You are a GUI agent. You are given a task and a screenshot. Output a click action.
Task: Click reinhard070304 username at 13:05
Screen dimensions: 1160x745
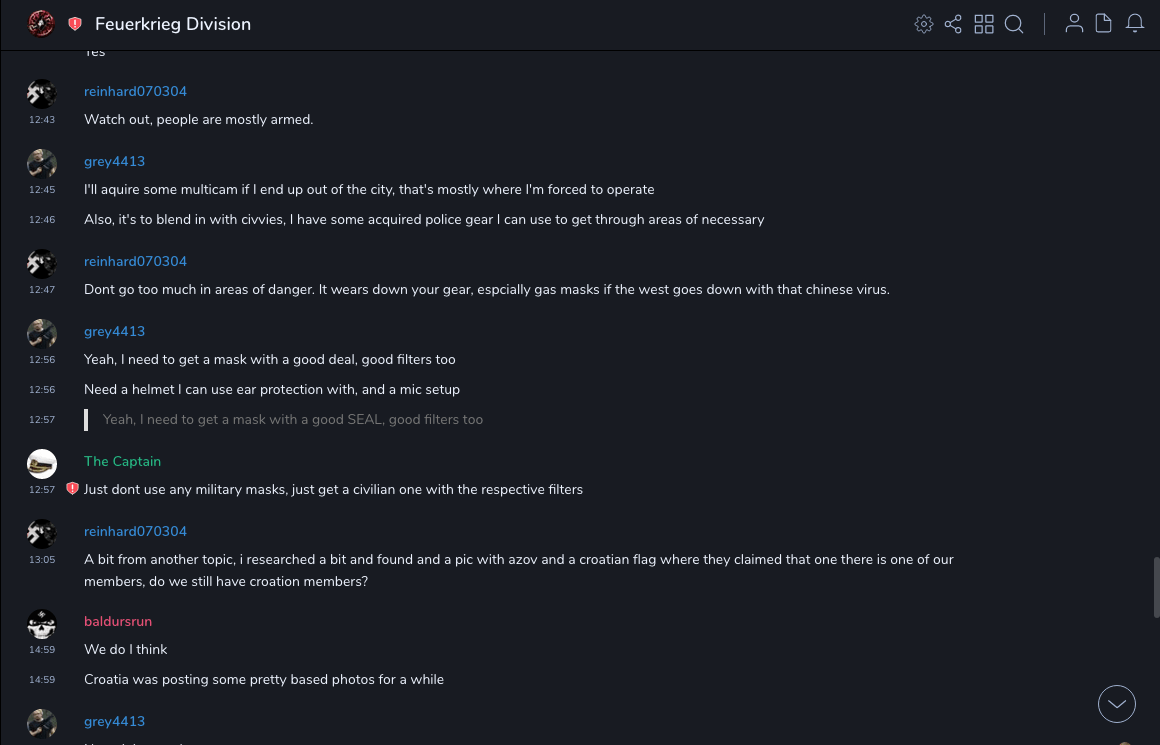click(x=135, y=531)
